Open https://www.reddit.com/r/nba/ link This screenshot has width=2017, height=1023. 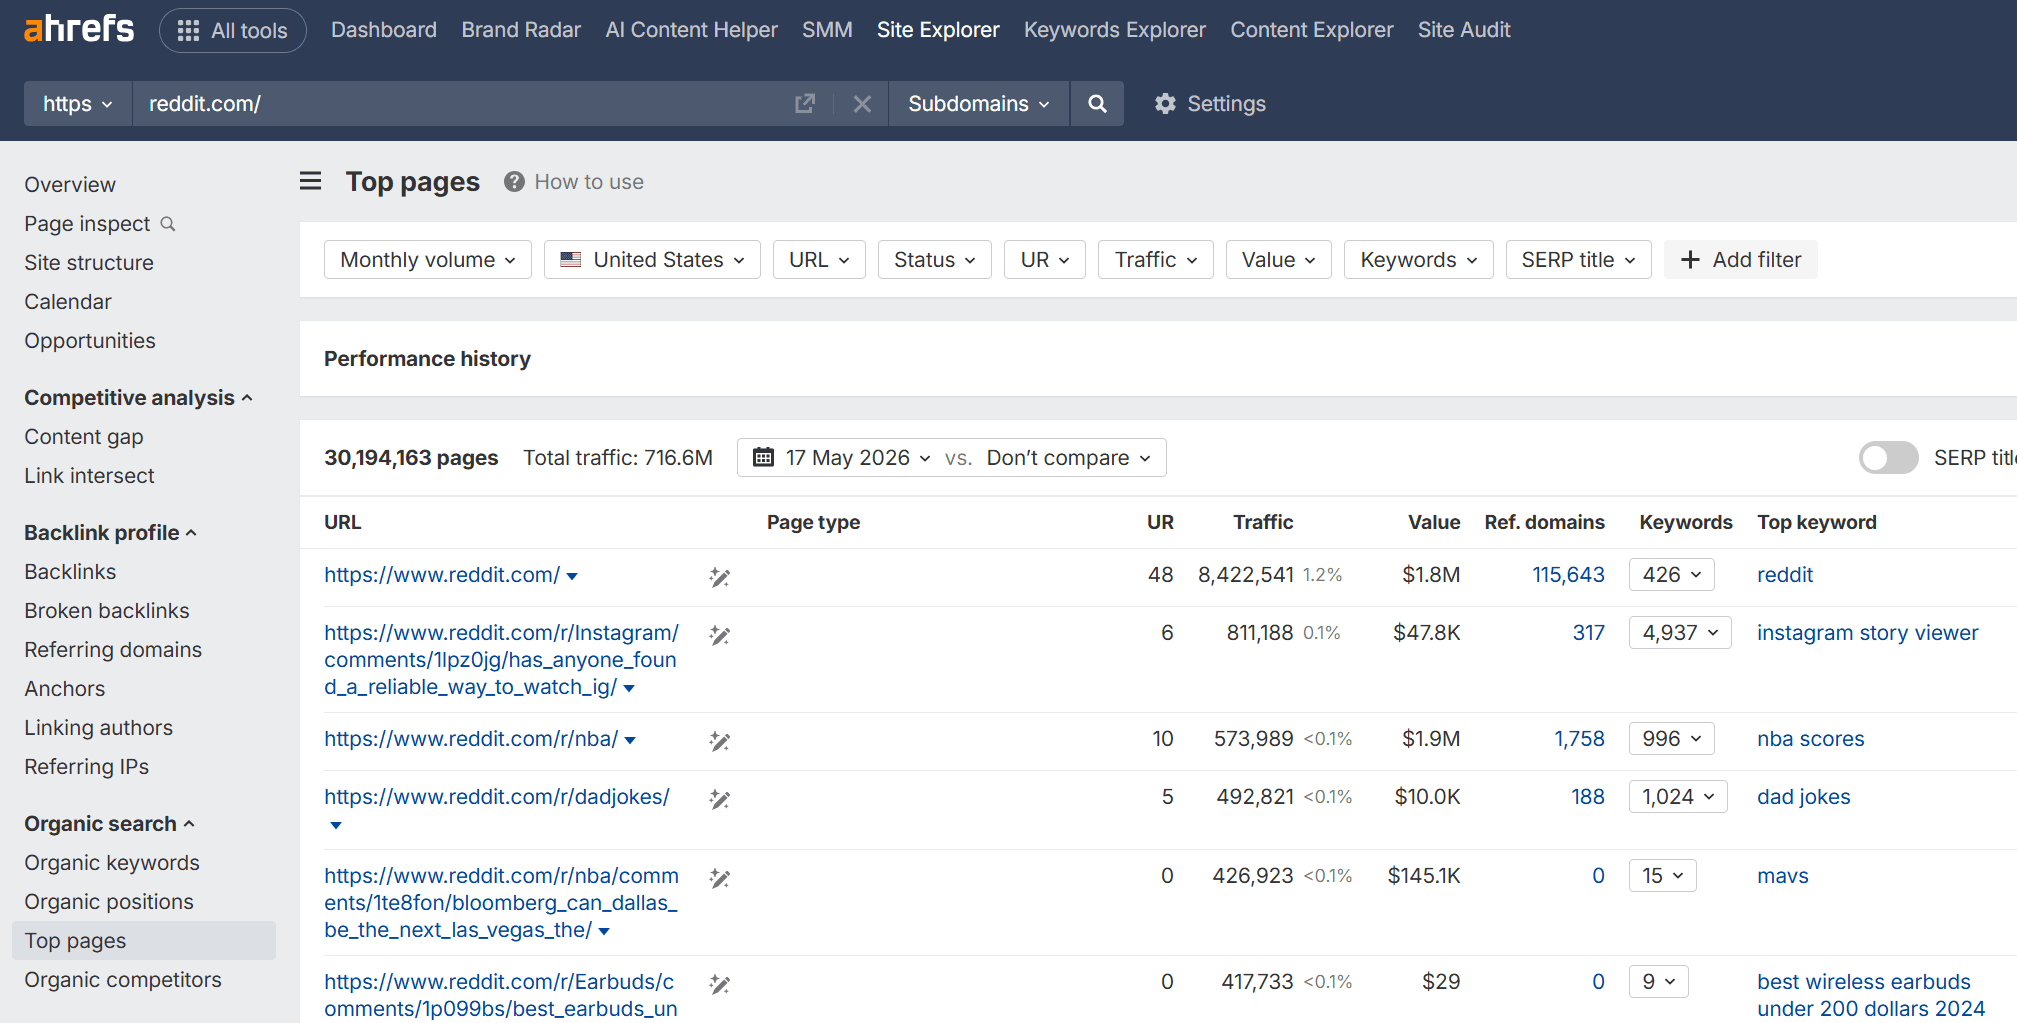[x=471, y=739]
